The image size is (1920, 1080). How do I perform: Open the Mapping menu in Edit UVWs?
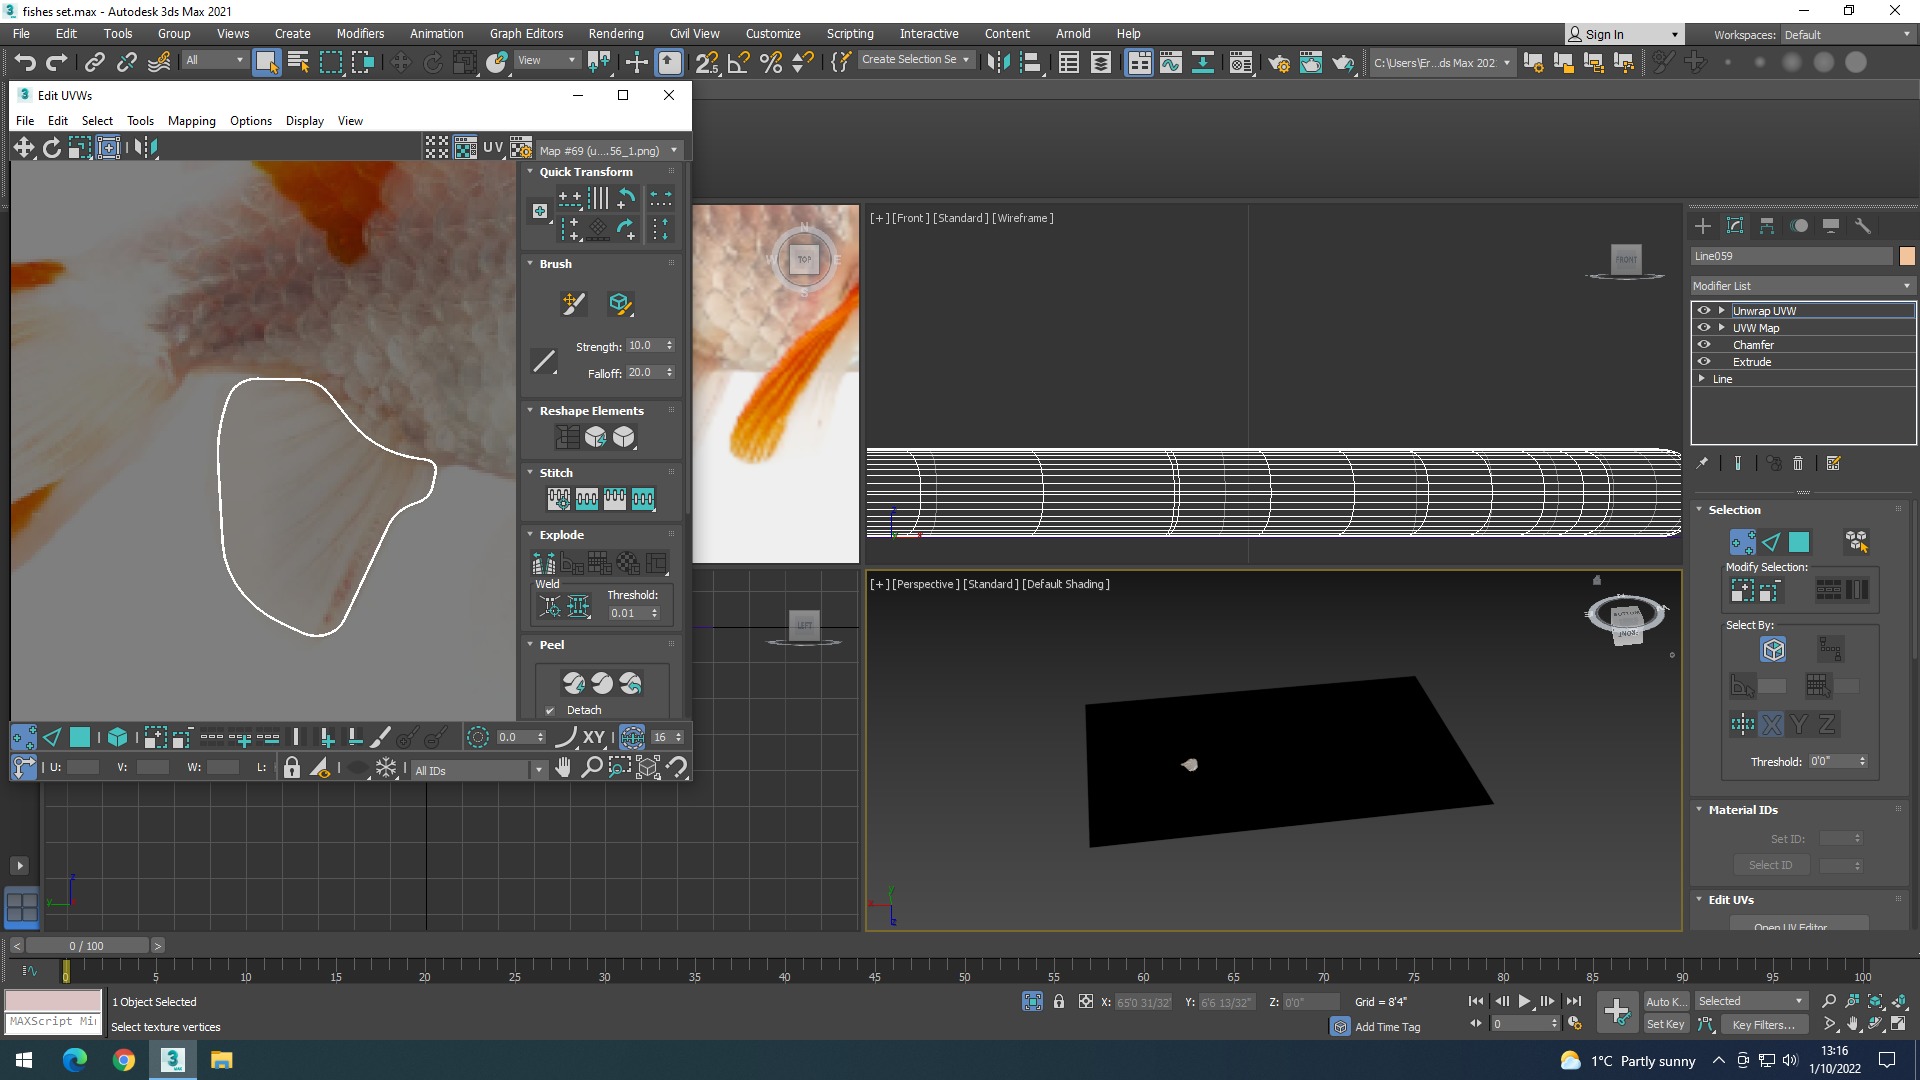191,121
